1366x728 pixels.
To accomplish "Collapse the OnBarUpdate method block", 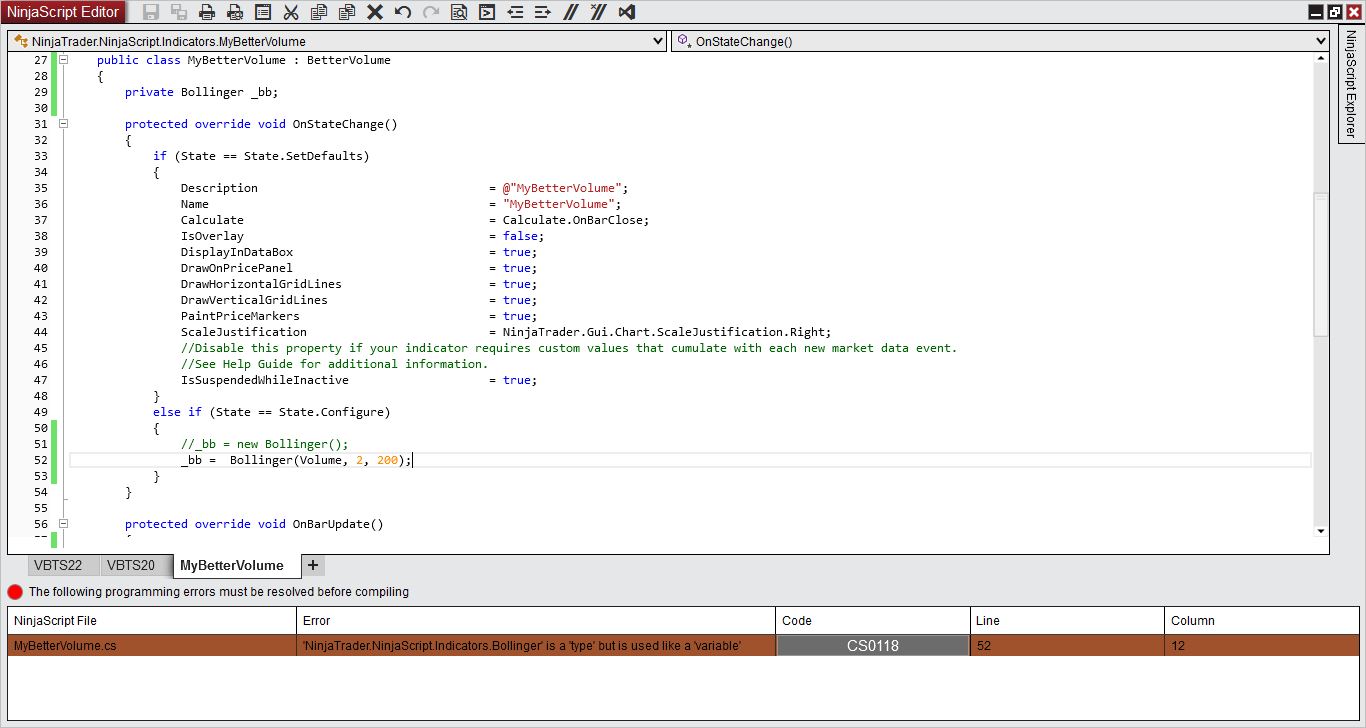I will tap(63, 524).
